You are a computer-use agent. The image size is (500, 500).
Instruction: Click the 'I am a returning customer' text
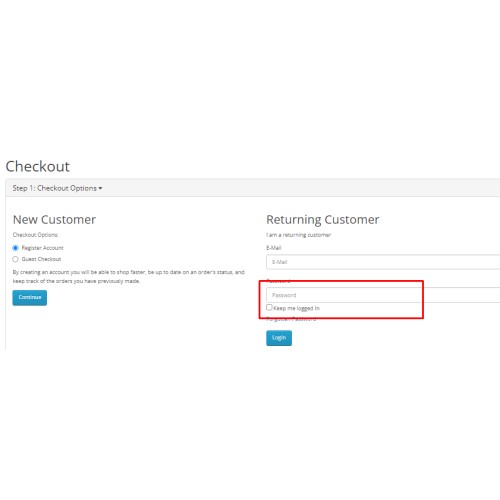298,235
